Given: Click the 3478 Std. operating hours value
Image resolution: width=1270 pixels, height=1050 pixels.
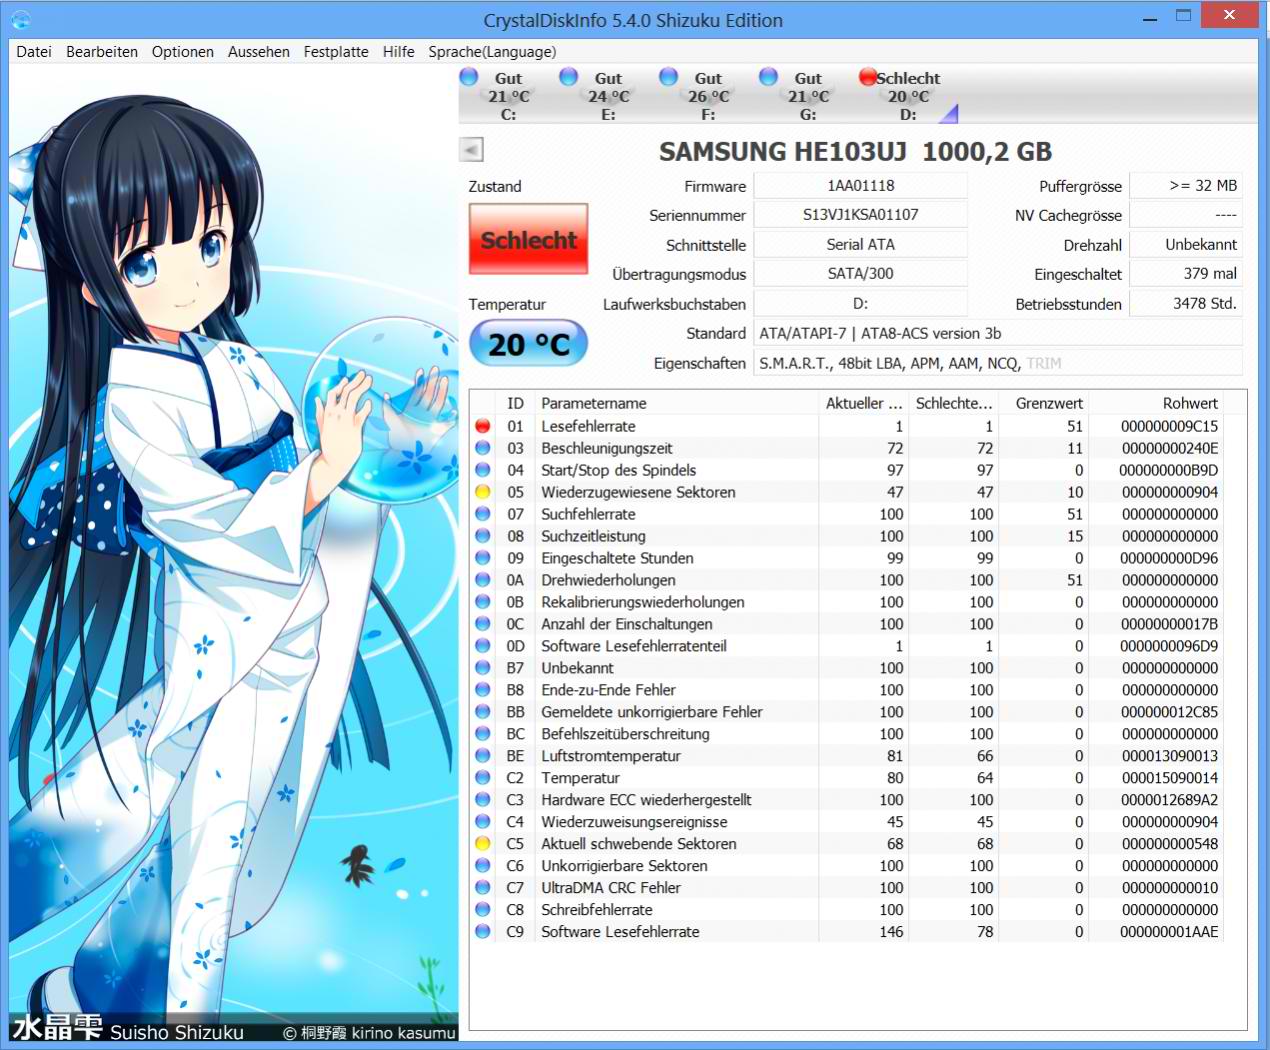Looking at the screenshot, I should 1186,303.
